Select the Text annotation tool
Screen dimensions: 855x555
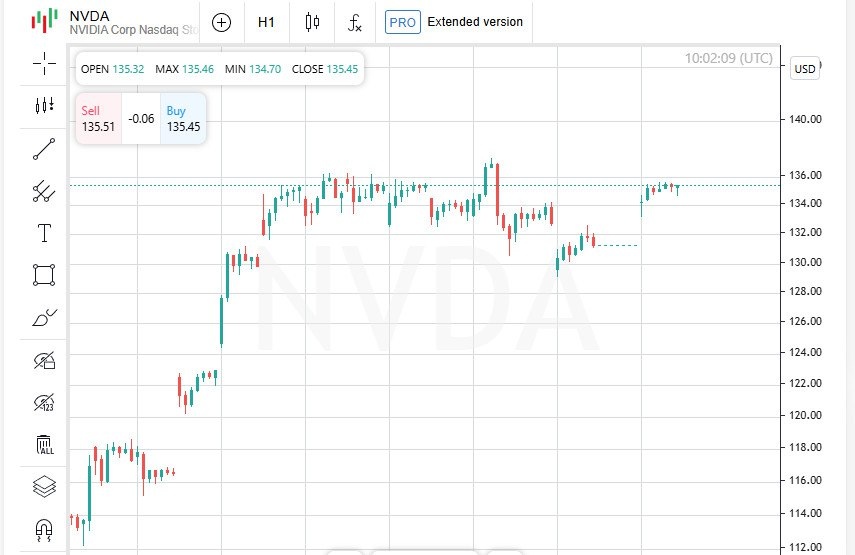click(x=44, y=233)
